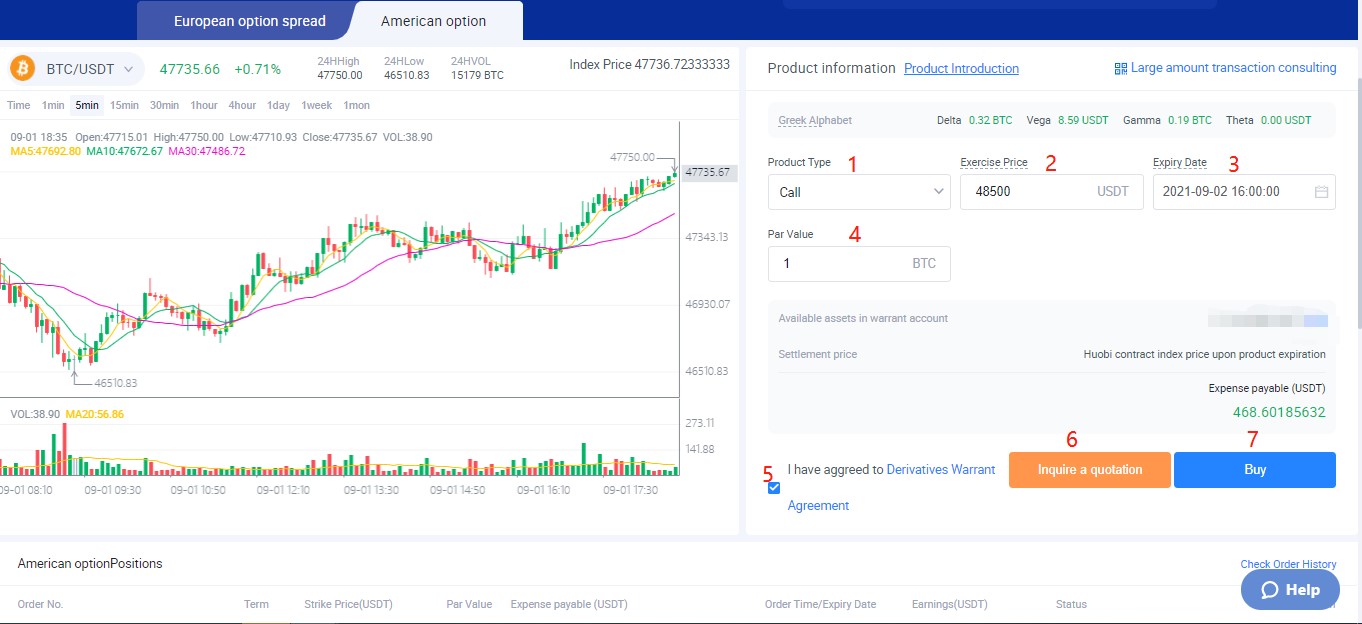Viewport: 1362px width, 624px height.
Task: Set the chart to 1day interval
Action: point(278,105)
